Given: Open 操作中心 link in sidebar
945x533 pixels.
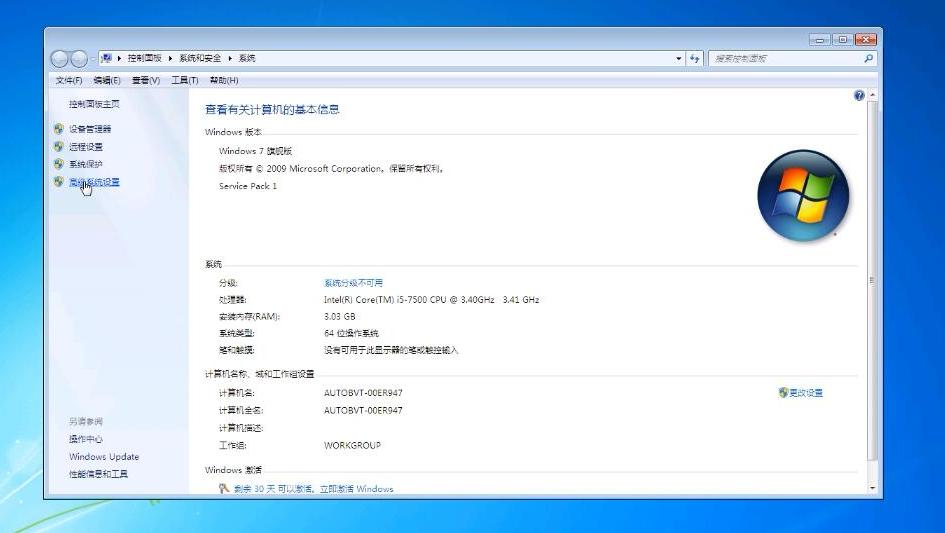Looking at the screenshot, I should tap(86, 439).
